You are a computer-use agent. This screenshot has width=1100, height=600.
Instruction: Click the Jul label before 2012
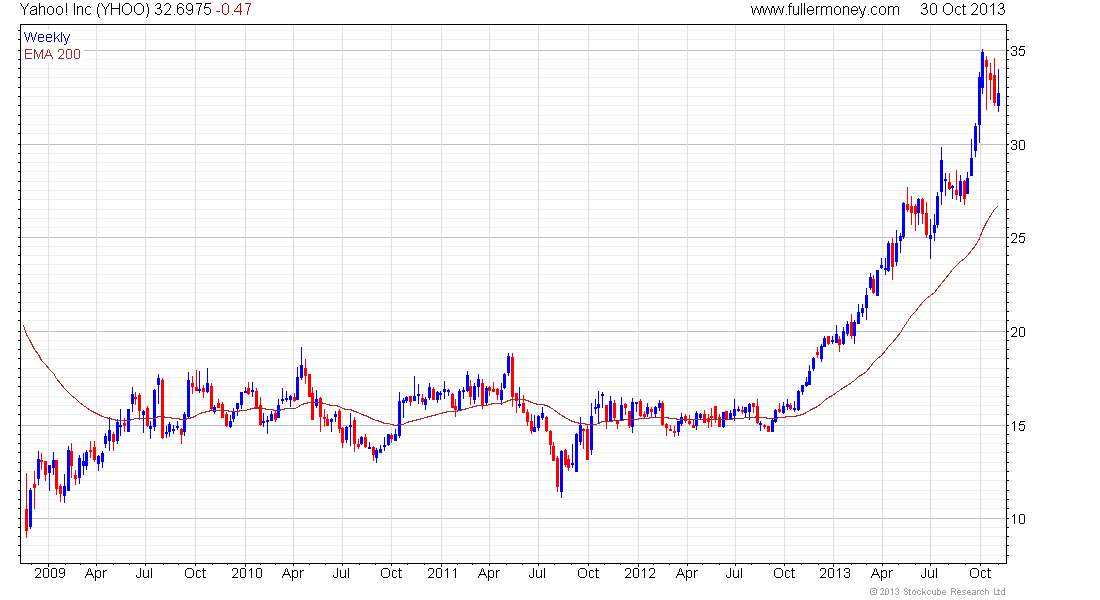pyautogui.click(x=538, y=573)
